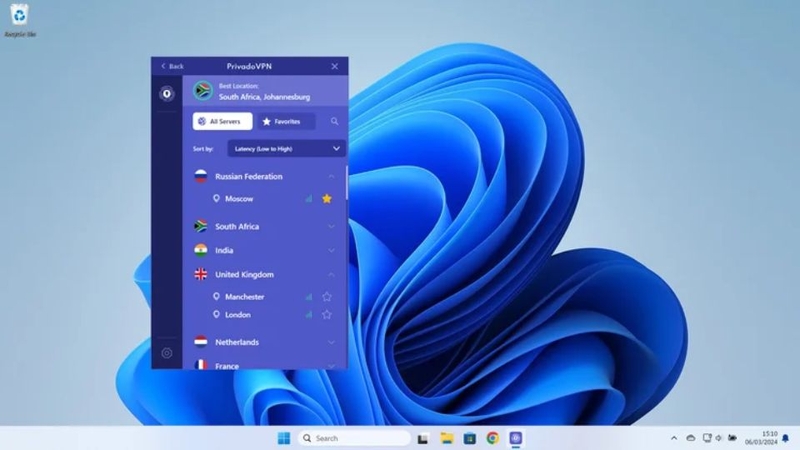This screenshot has width=800, height=450.
Task: Connect to the Moscow server
Action: tap(239, 199)
